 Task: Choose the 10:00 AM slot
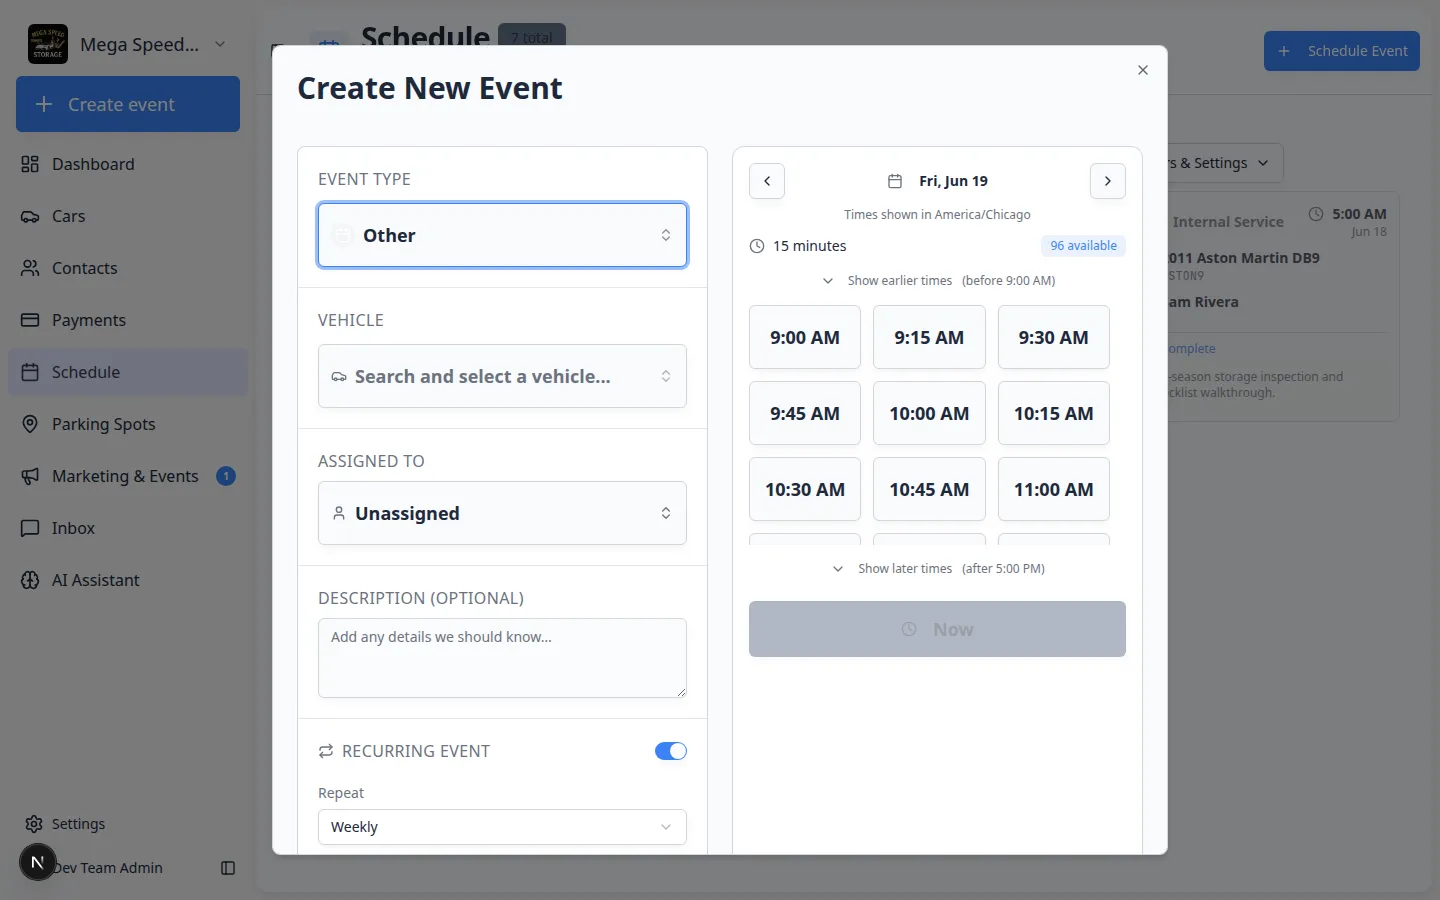tap(929, 413)
